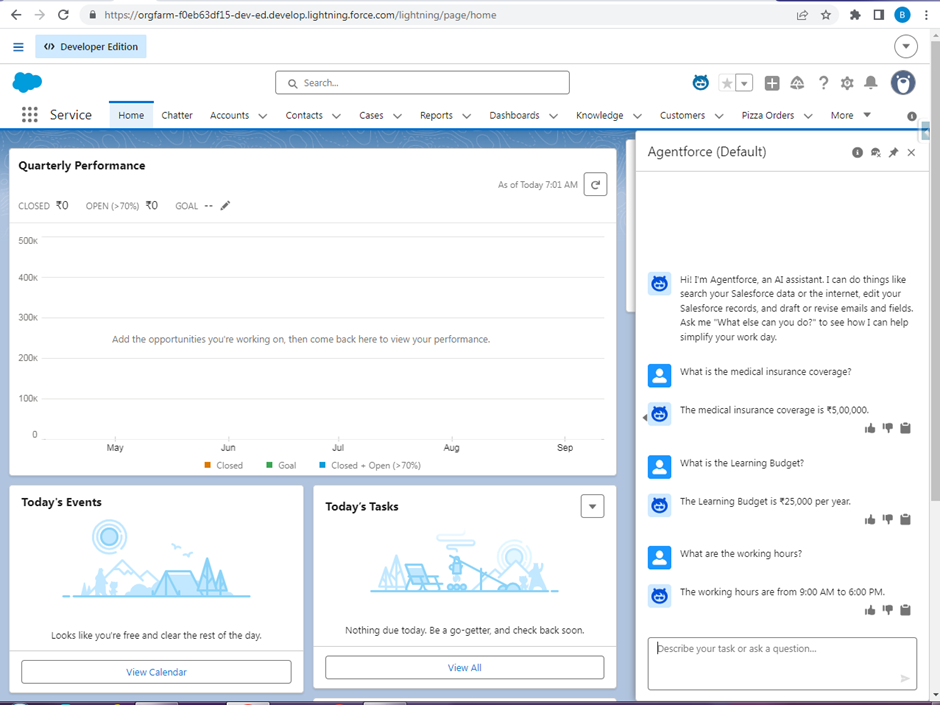Bookmark this page with browser star
This screenshot has width=940, height=705.
(x=825, y=15)
